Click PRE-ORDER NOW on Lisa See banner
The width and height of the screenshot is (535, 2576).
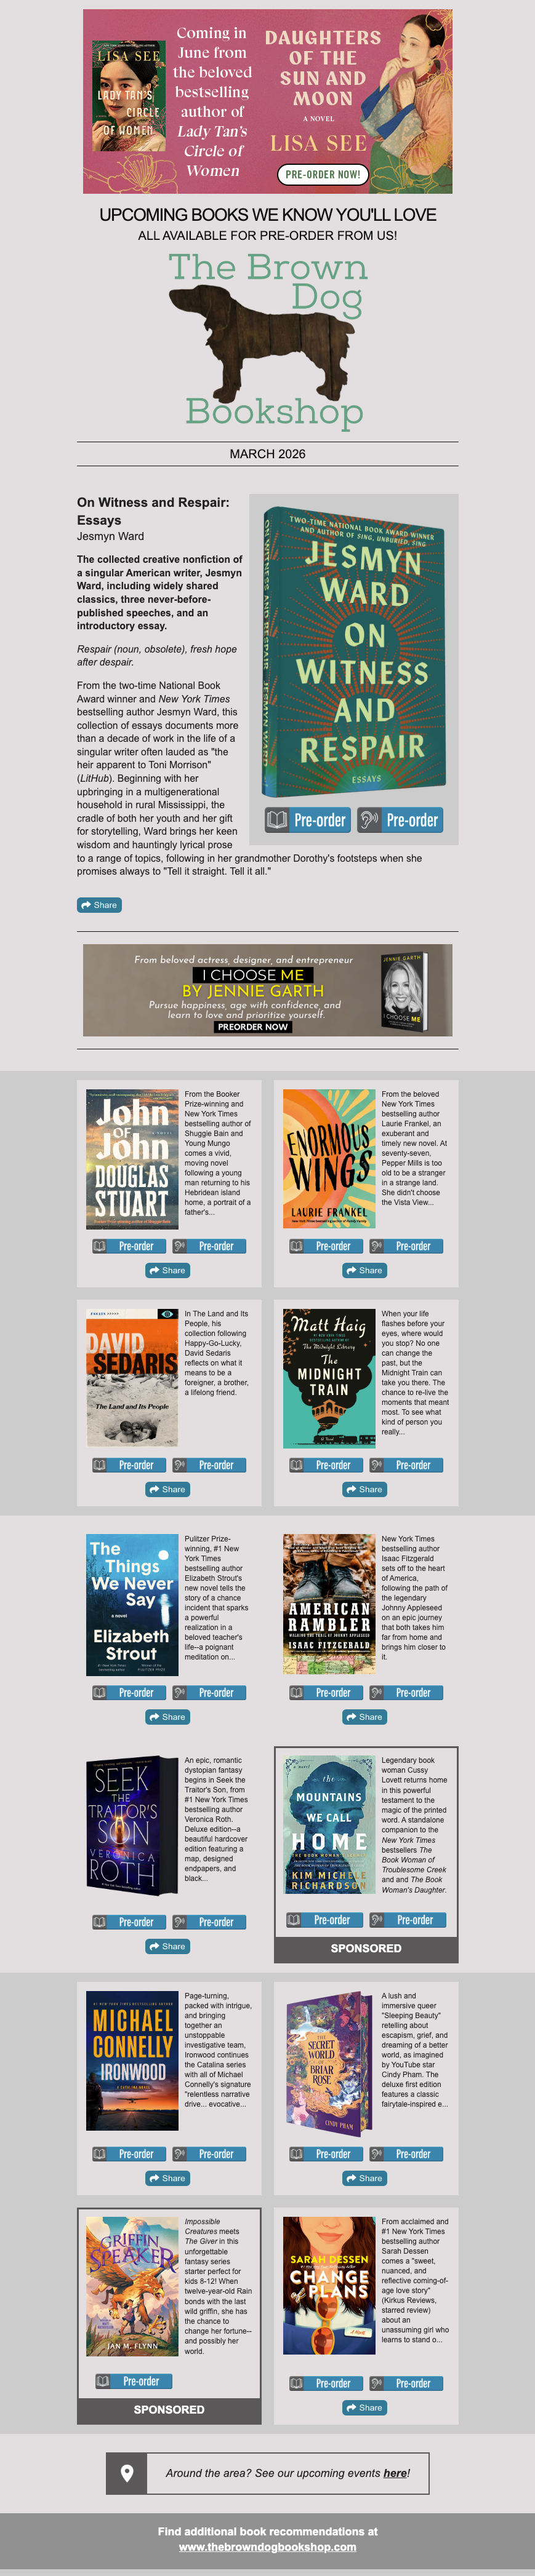(322, 174)
